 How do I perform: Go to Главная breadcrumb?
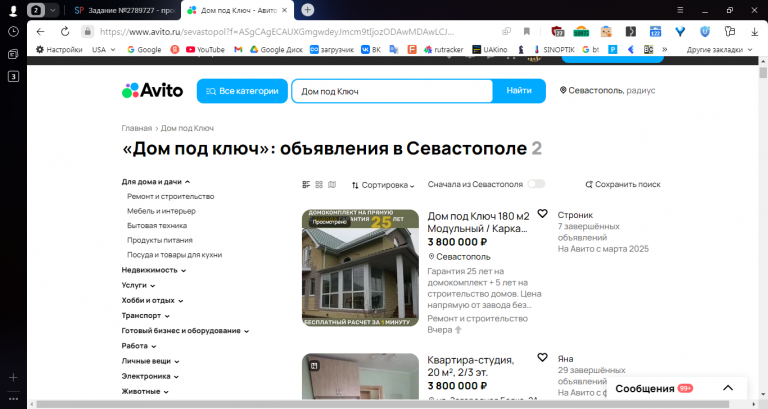(137, 128)
